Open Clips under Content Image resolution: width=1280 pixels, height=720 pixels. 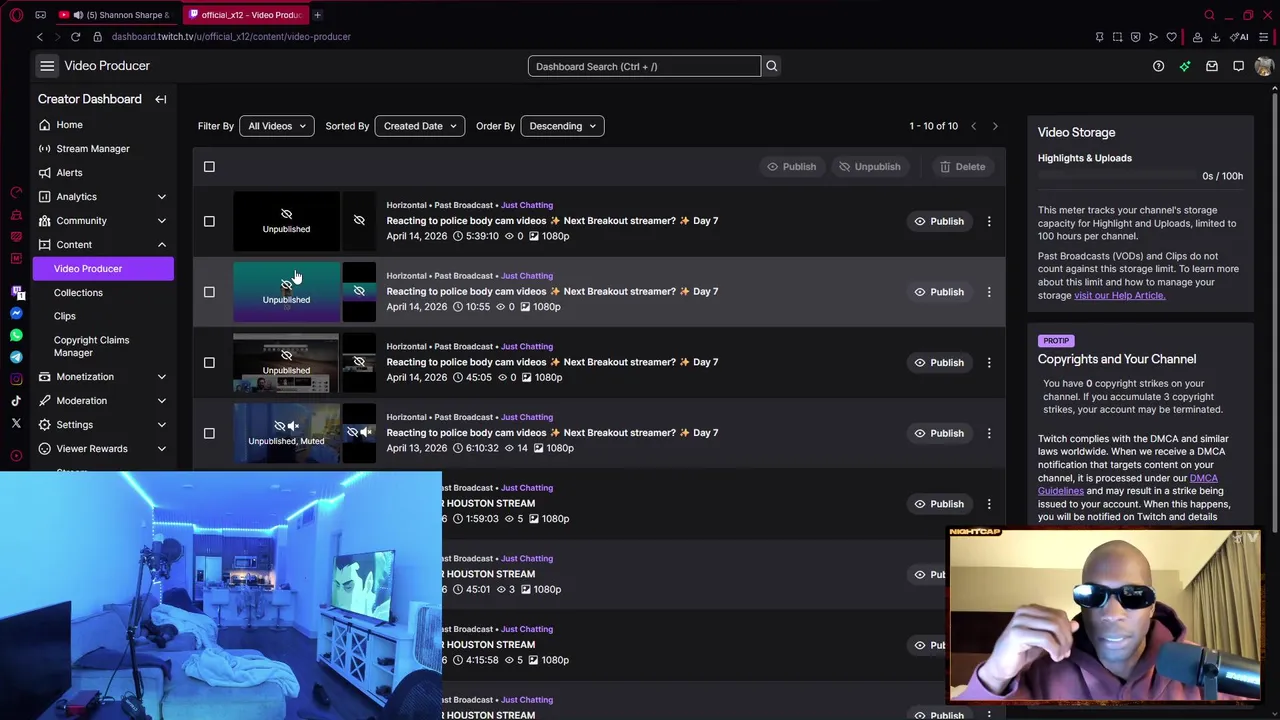click(65, 316)
